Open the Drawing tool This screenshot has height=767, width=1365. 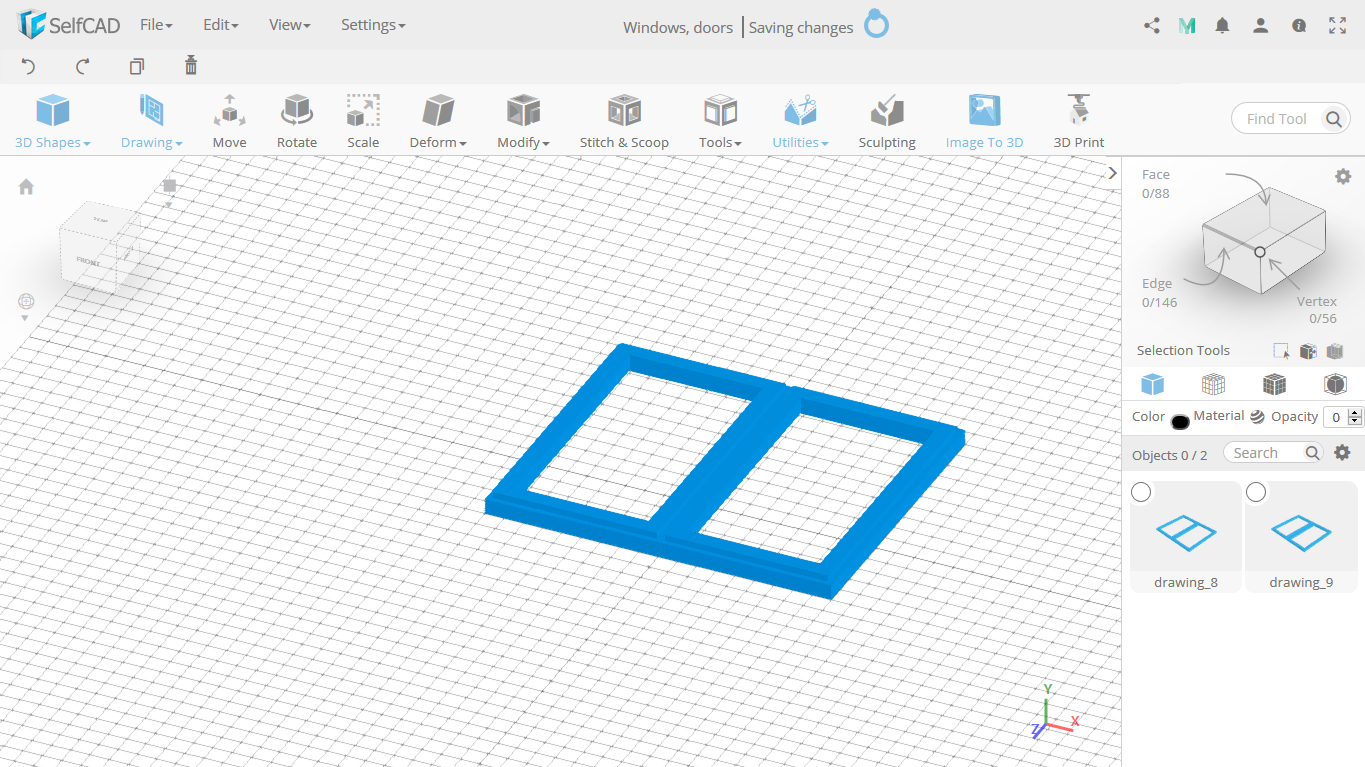[151, 121]
